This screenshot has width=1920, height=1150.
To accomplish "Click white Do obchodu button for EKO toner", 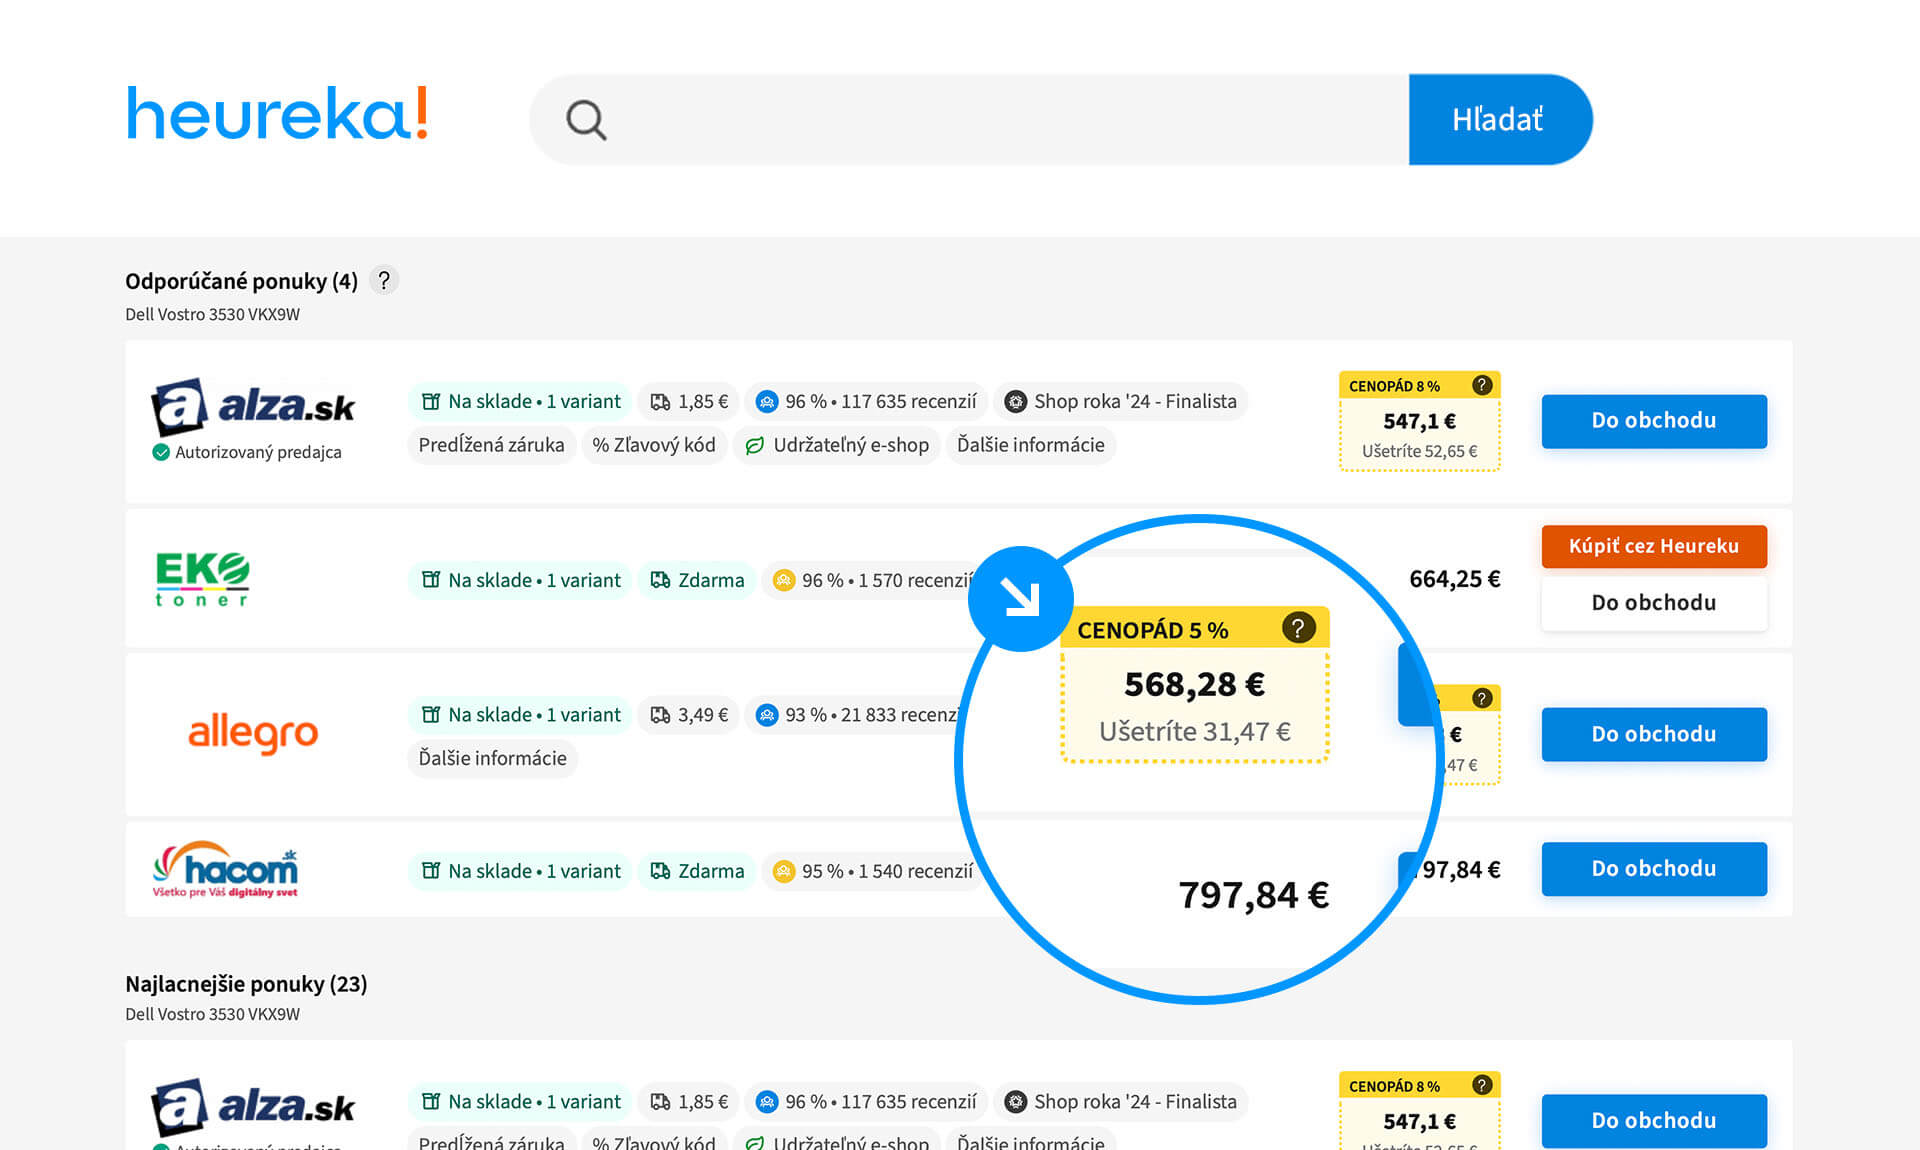I will (x=1654, y=603).
